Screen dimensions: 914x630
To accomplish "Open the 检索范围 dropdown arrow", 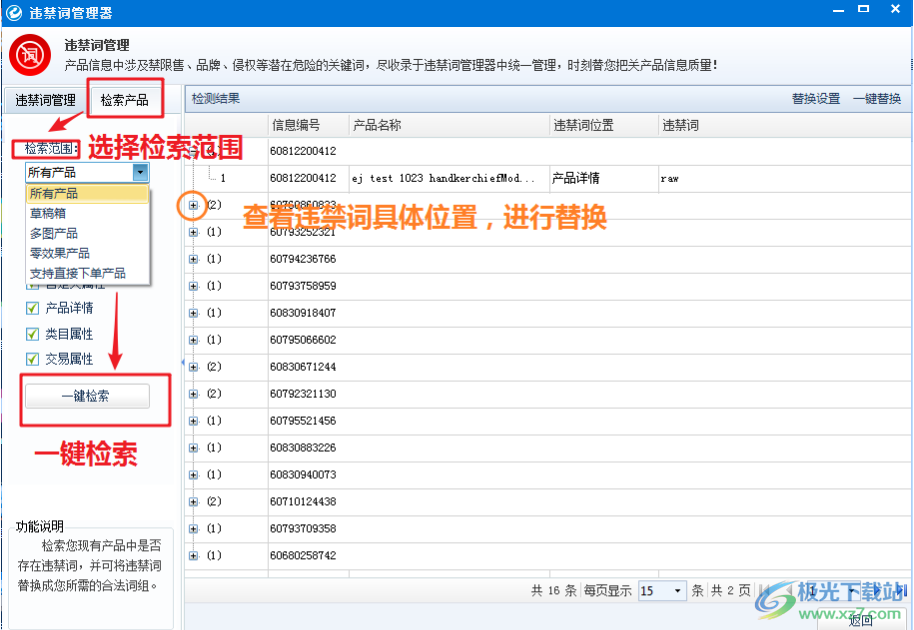I will (140, 173).
